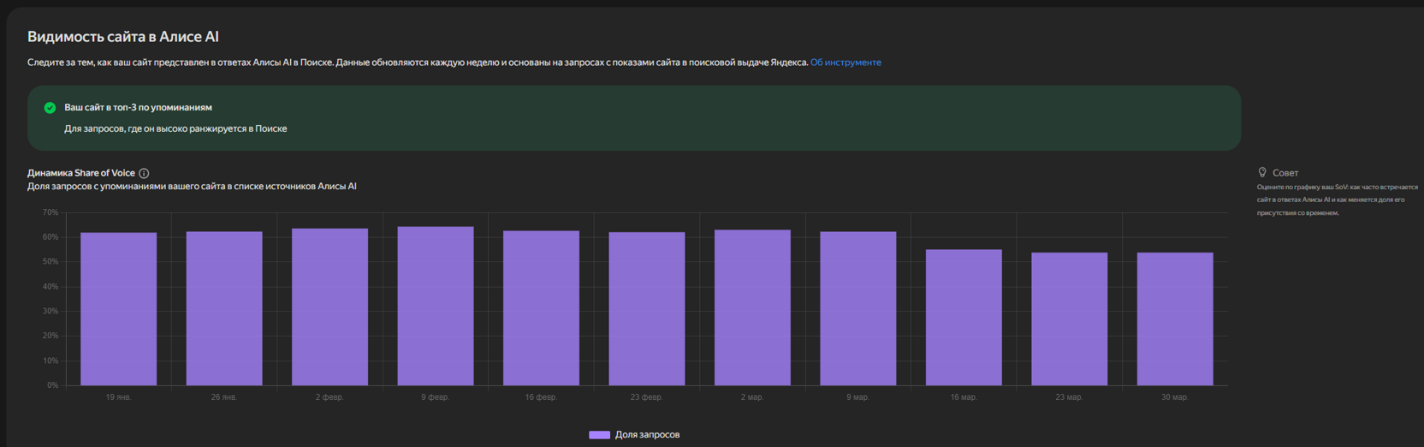Click the 23 февр. bar
1424x447 pixels.
[647, 309]
